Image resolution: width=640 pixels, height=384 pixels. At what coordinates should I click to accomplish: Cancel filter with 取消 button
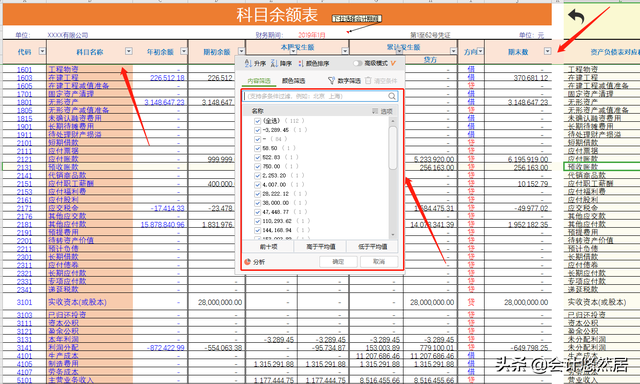(x=379, y=262)
